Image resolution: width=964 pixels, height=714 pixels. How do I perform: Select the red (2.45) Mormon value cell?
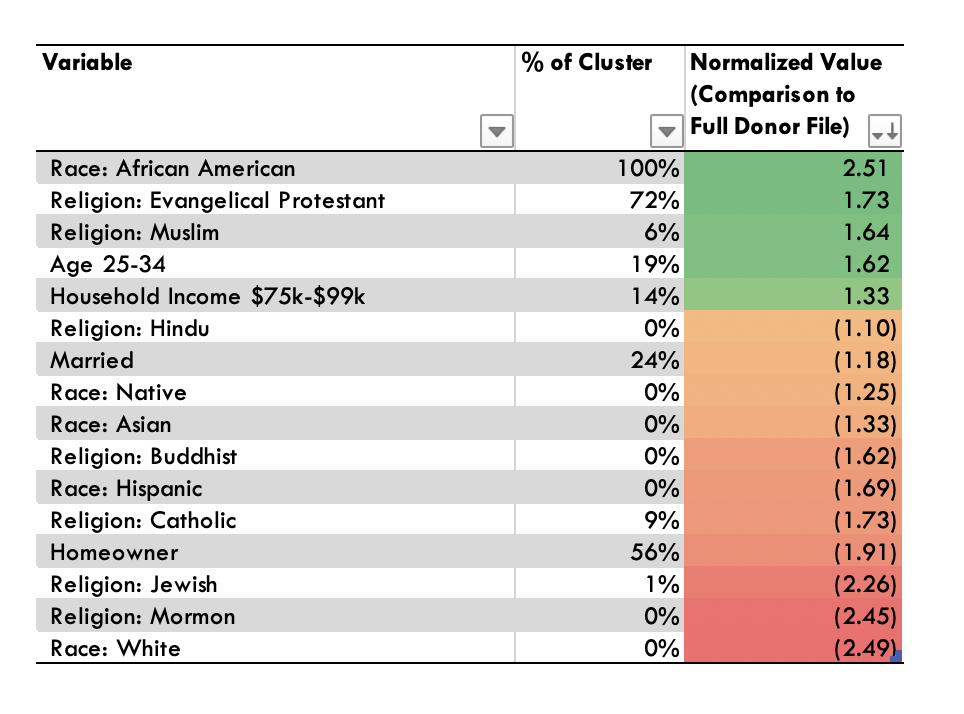pos(793,616)
